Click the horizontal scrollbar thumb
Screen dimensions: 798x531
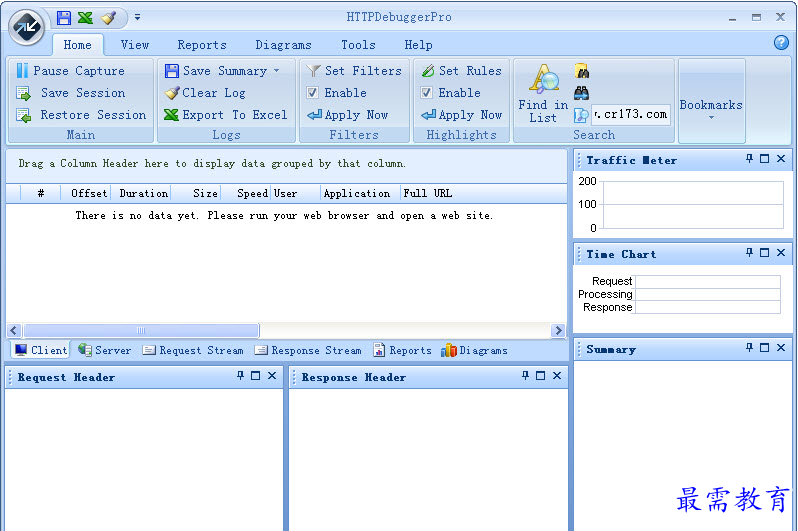(x=141, y=330)
